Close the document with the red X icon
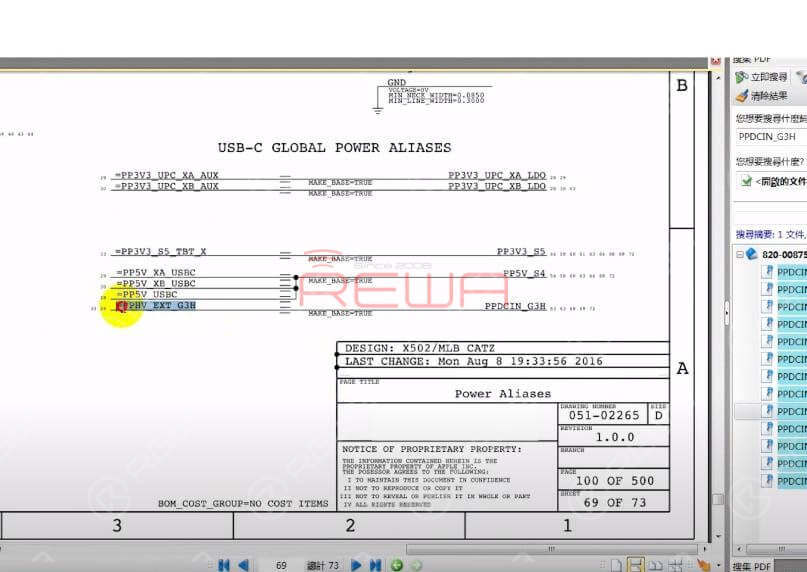Screen dimensions: 807x572 coord(715,61)
